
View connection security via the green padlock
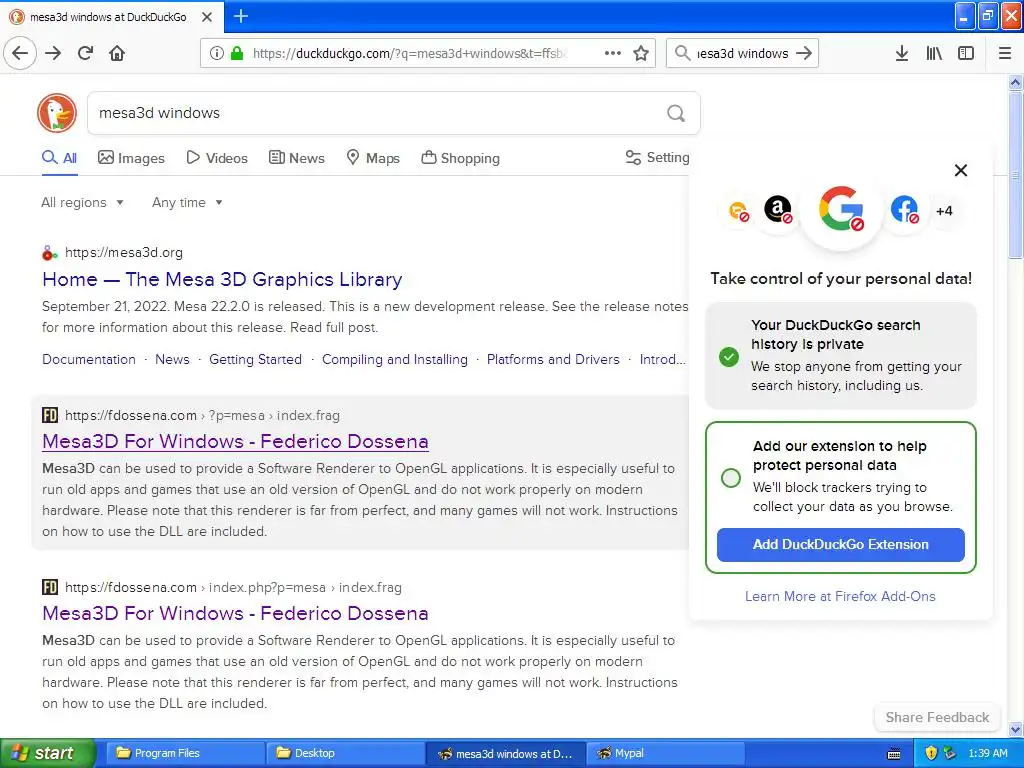237,53
